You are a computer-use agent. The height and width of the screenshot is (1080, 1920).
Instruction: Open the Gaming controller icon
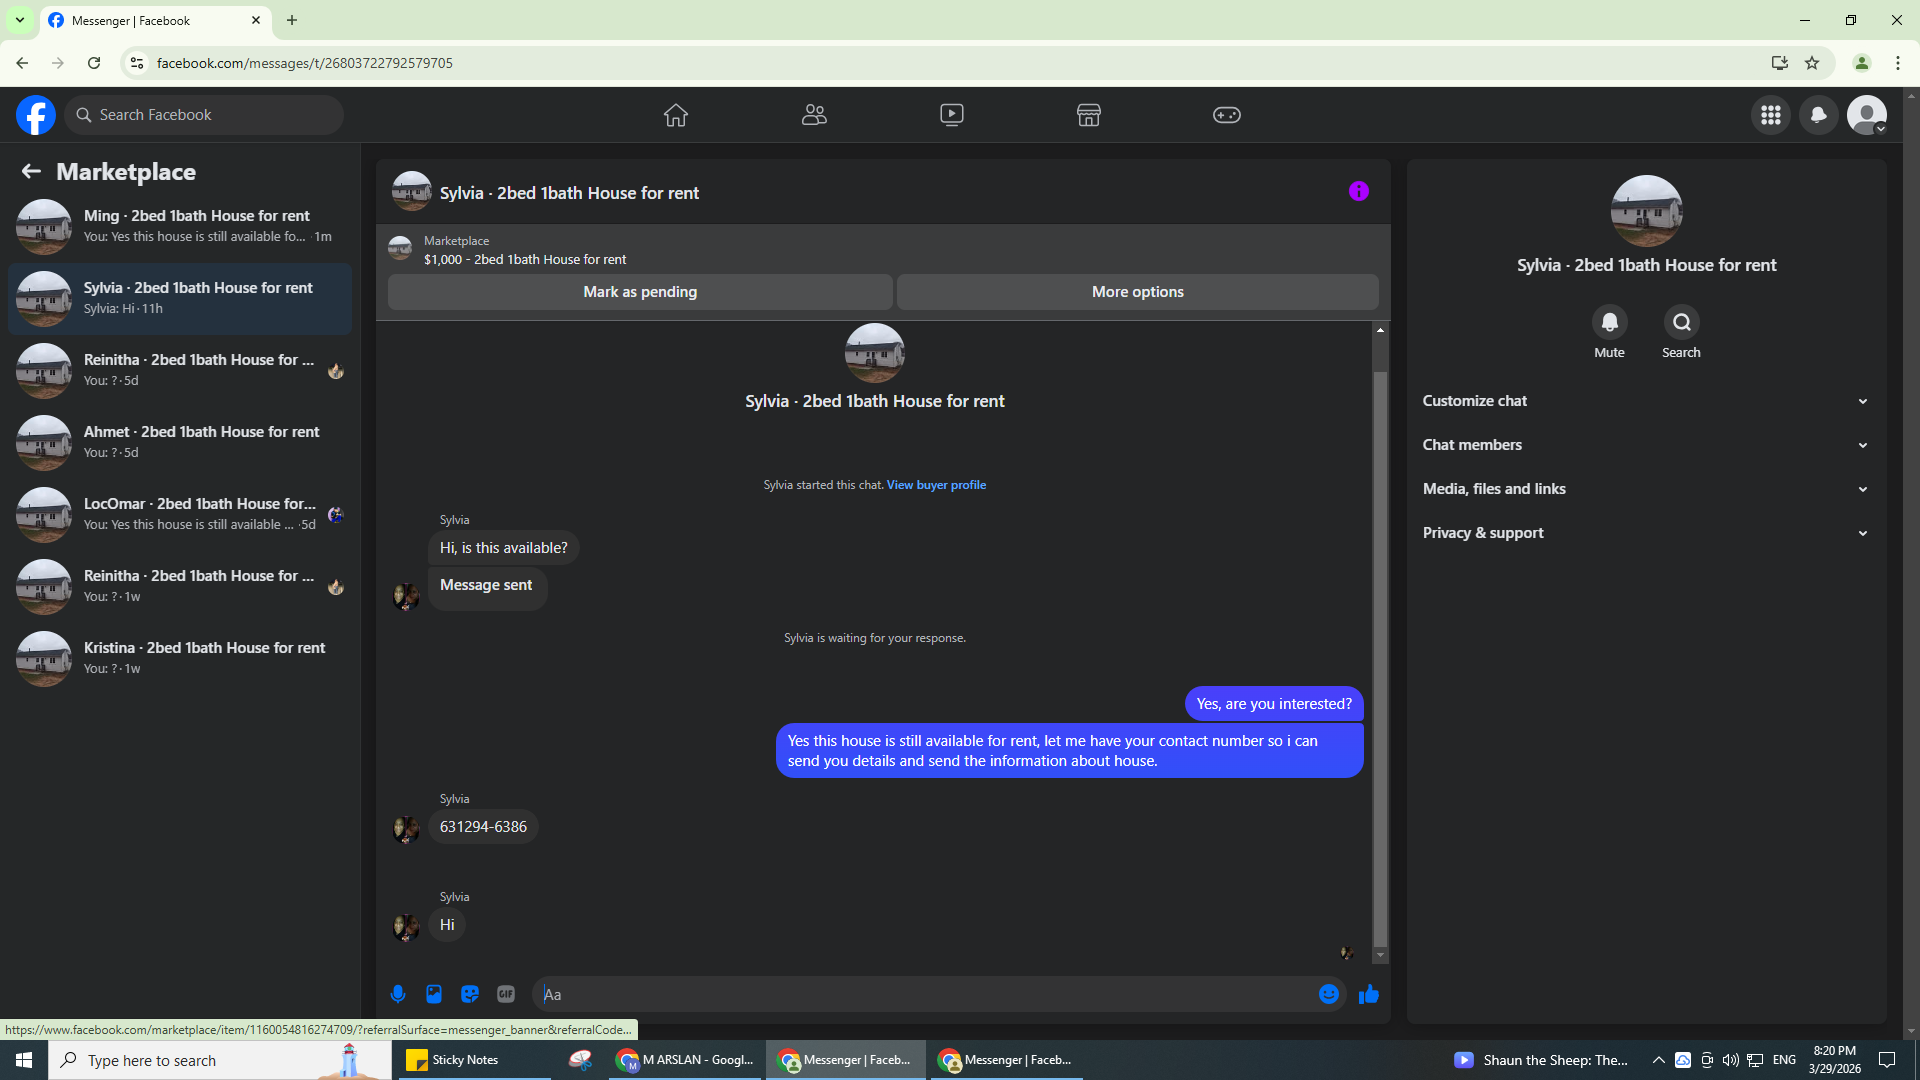coord(1227,115)
